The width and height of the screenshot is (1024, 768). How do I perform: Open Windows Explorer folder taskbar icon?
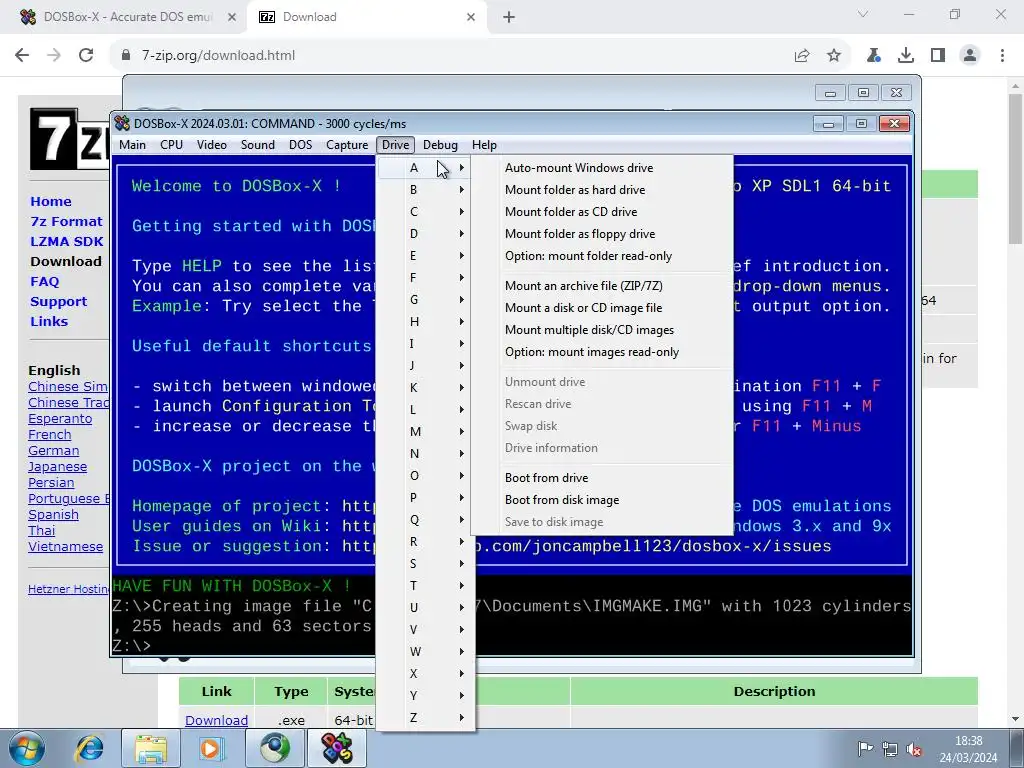click(152, 748)
